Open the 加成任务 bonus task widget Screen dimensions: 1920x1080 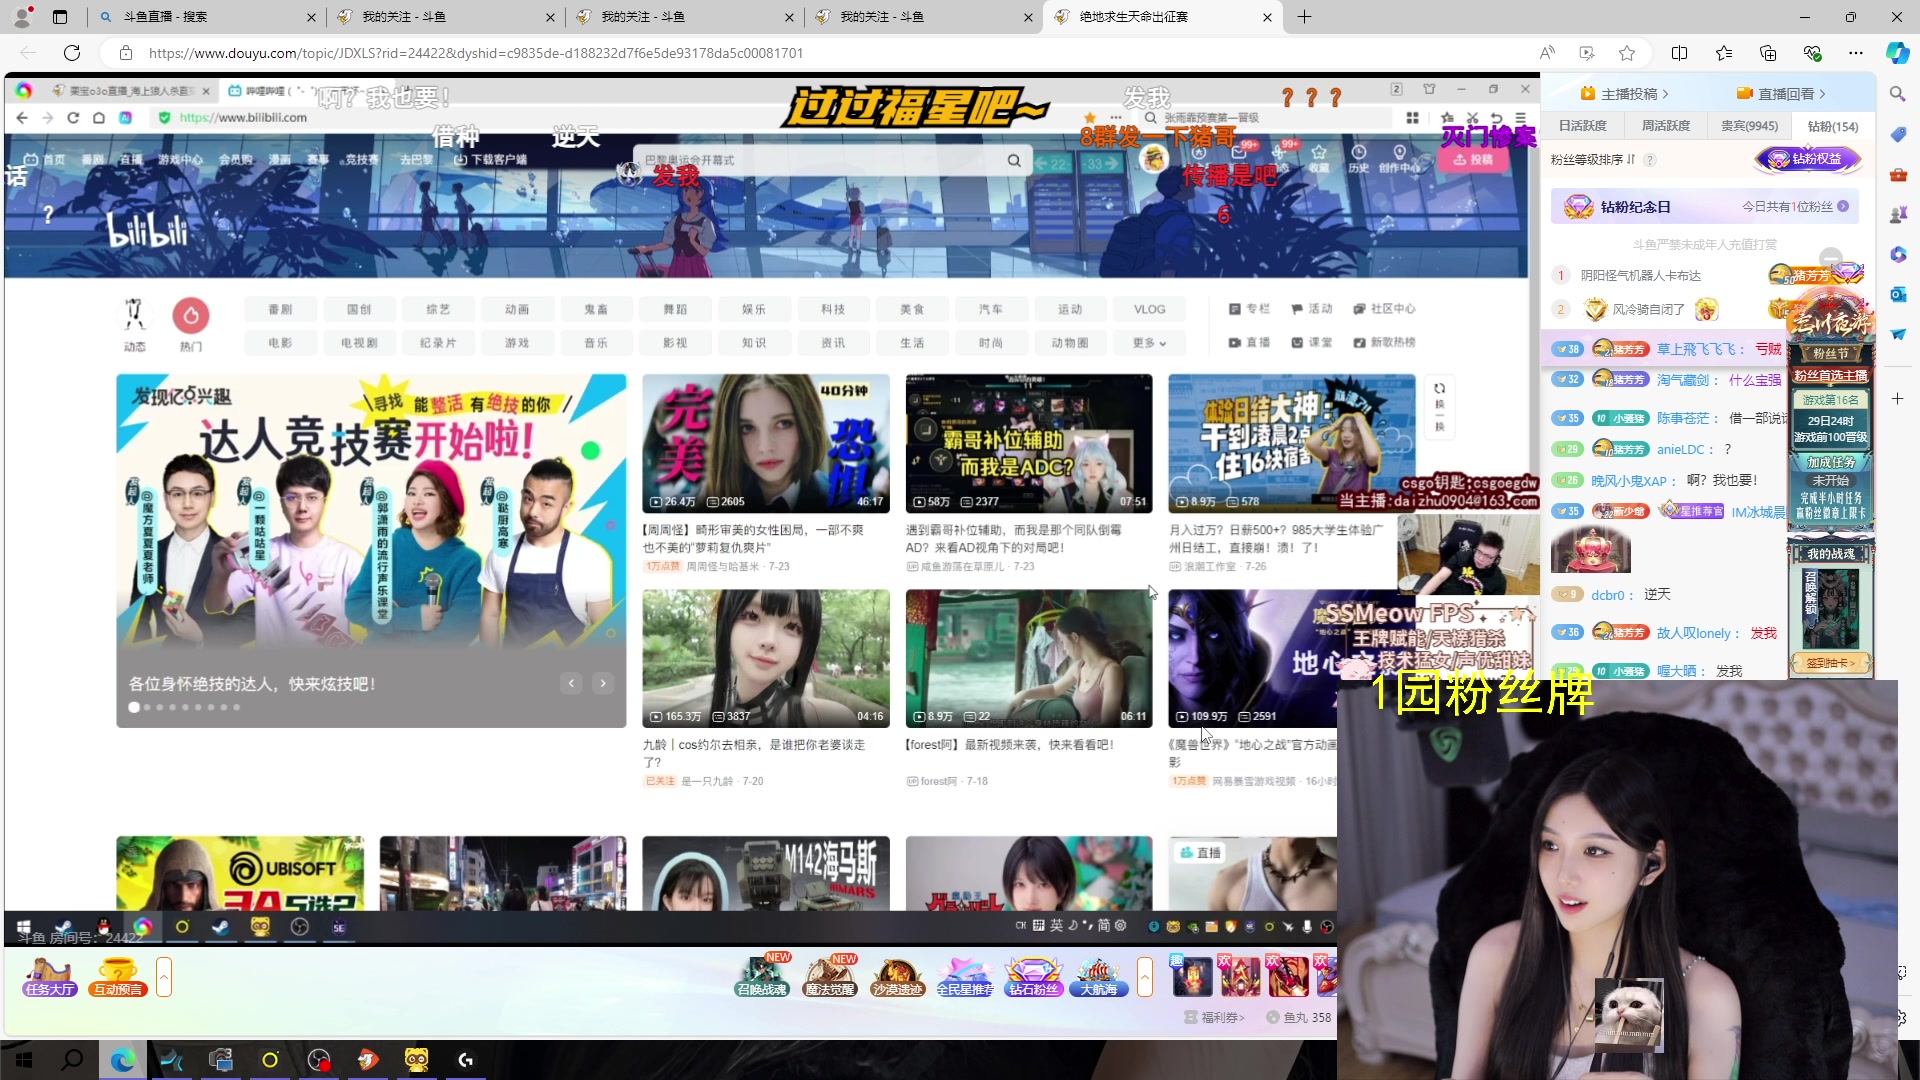pos(1830,463)
